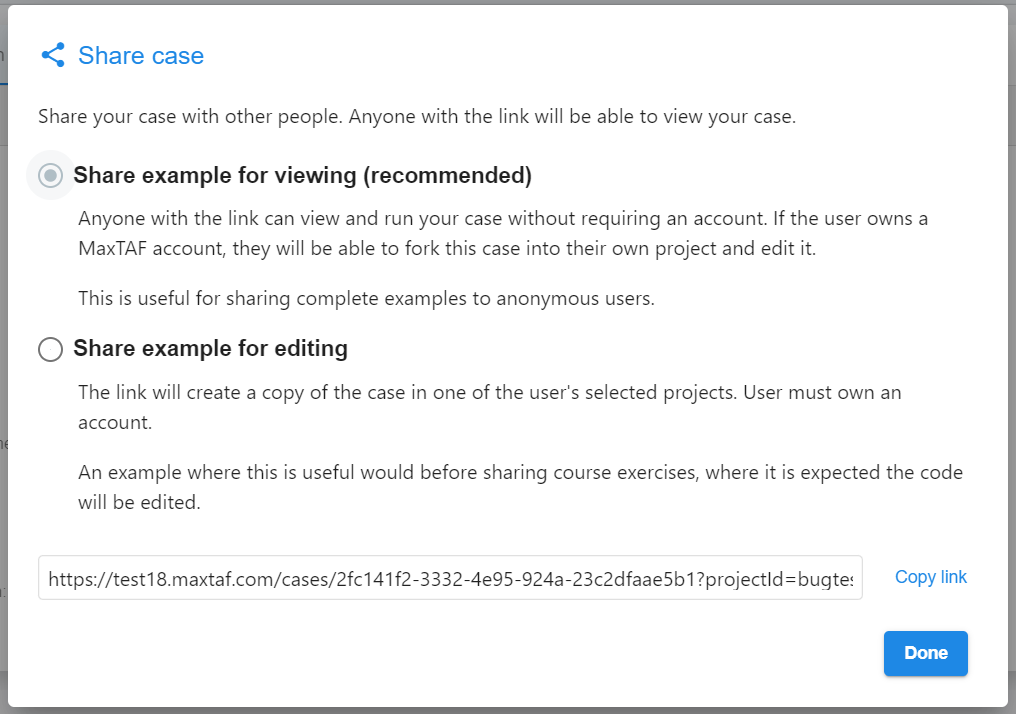Click the word "MaxTAF" in the viewing description
The image size is (1016, 714).
click(112, 249)
